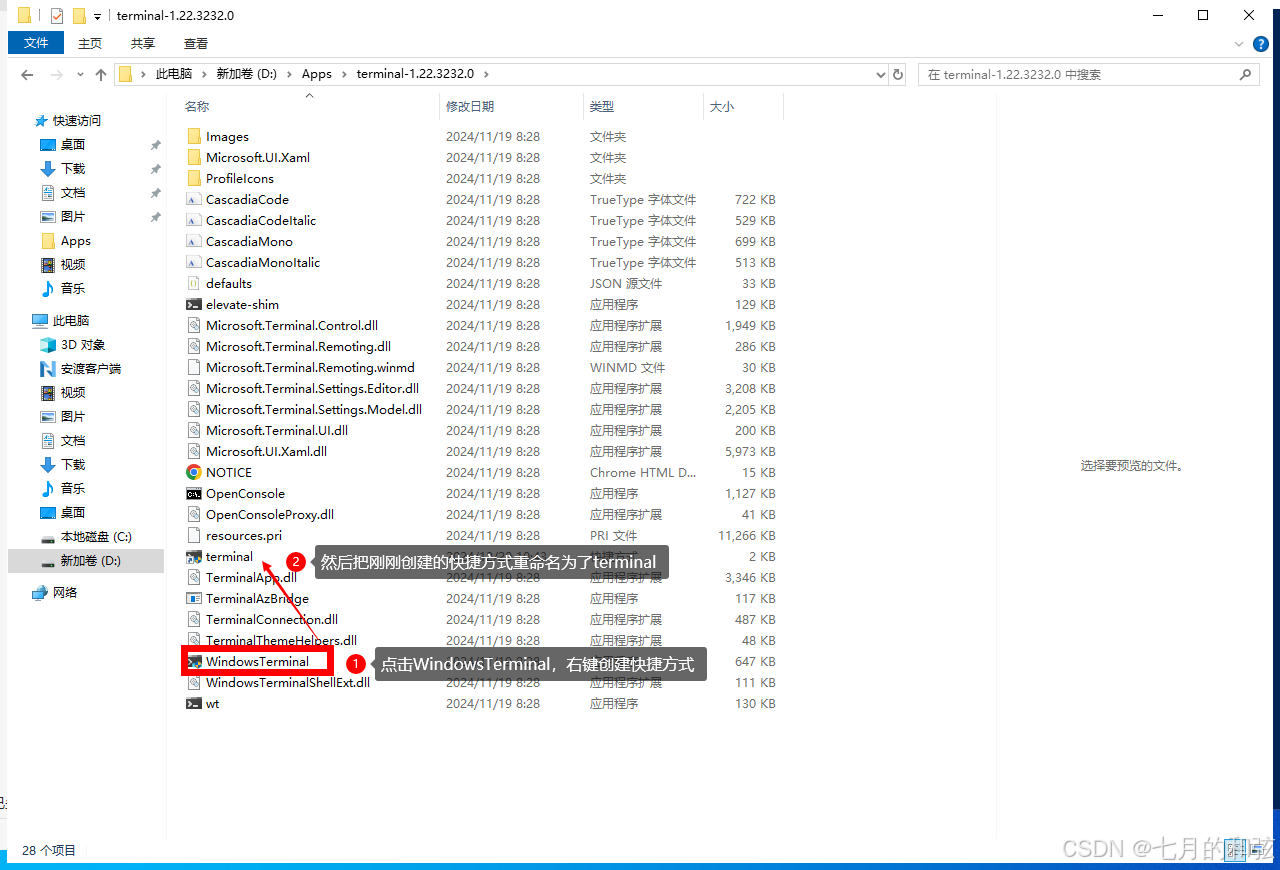Click the 此电脑 breadcrumb segment

click(174, 75)
